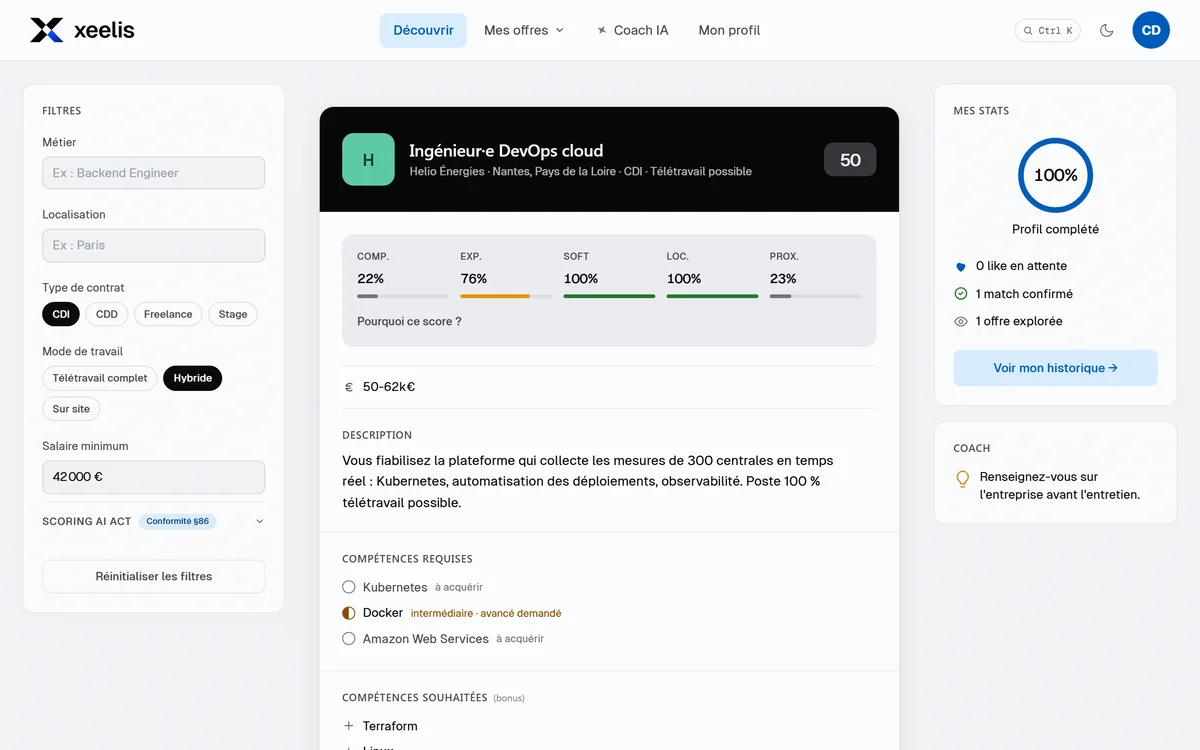Click the Pourquoi ce score ? link
Screen dimensions: 1200x750
pos(409,322)
